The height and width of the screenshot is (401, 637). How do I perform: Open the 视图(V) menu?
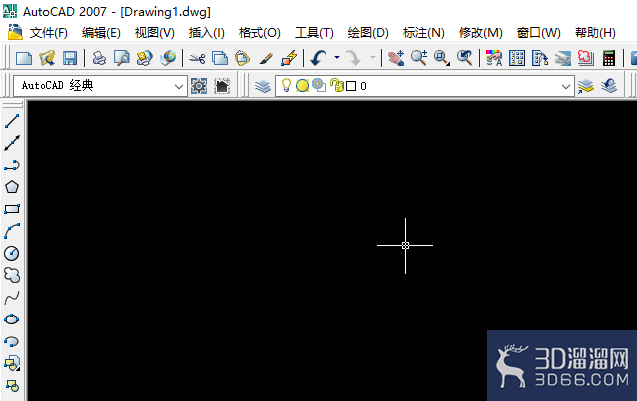(154, 33)
